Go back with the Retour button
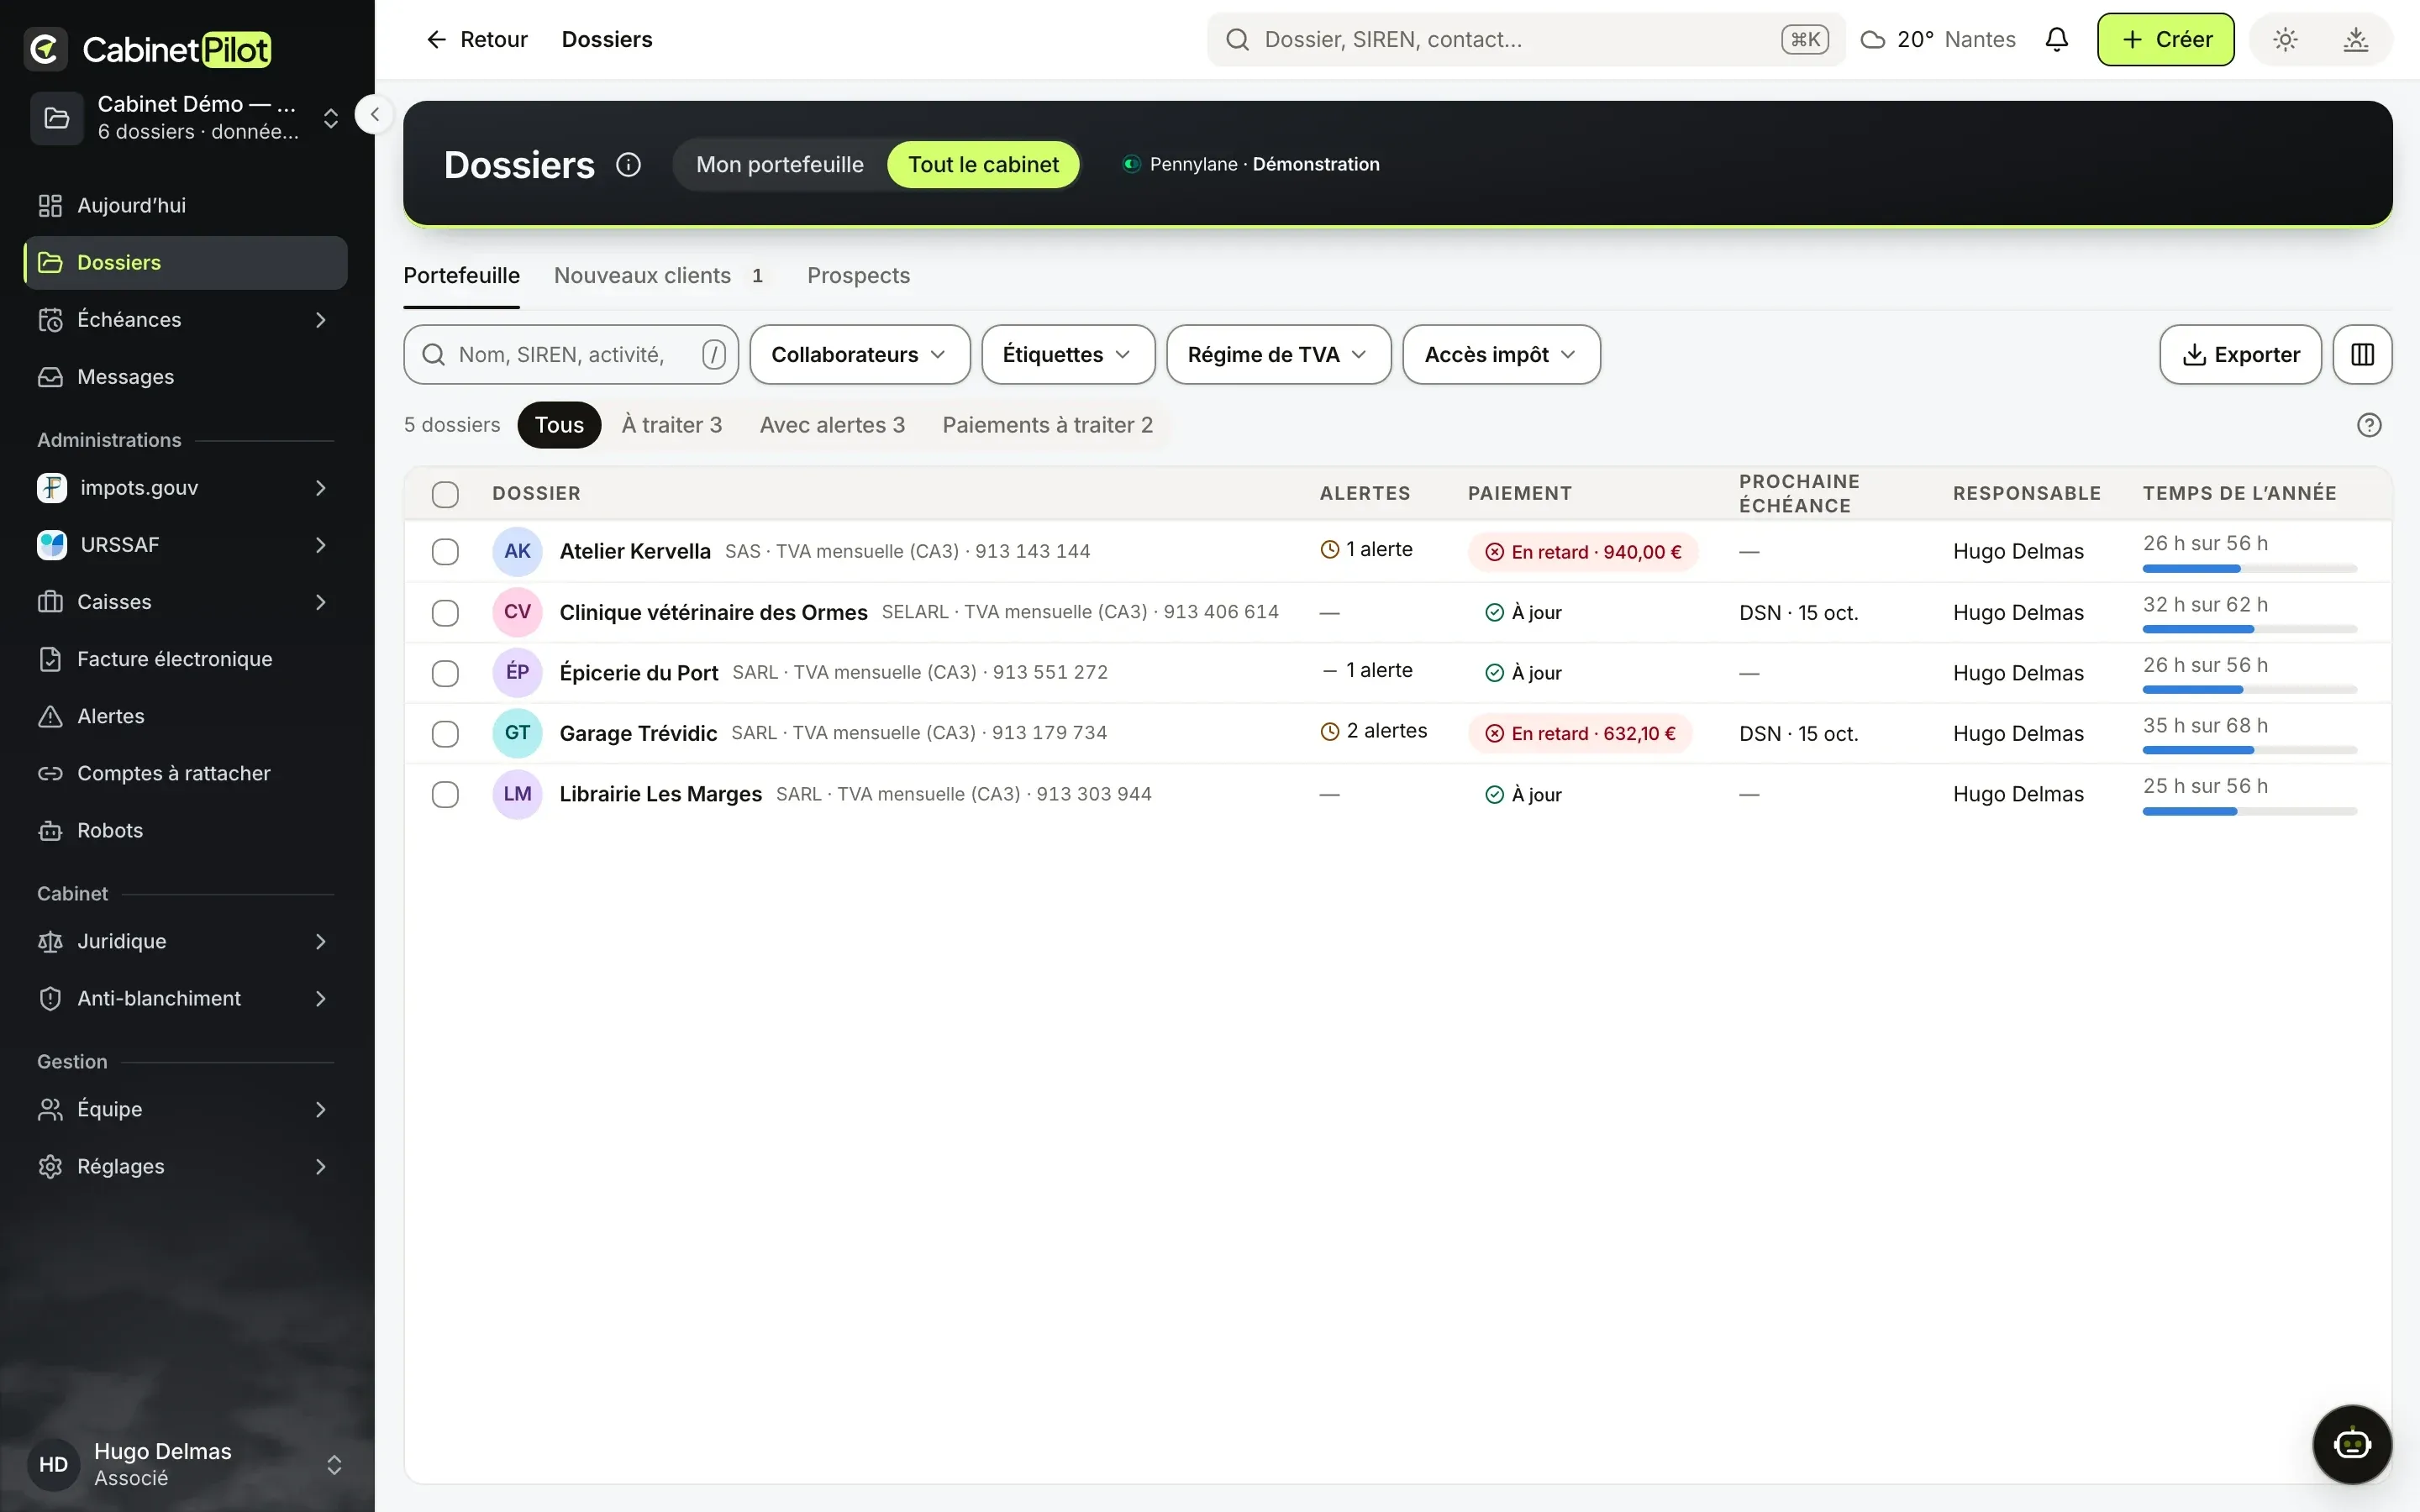Screen dimensions: 2420x1512 [477, 39]
